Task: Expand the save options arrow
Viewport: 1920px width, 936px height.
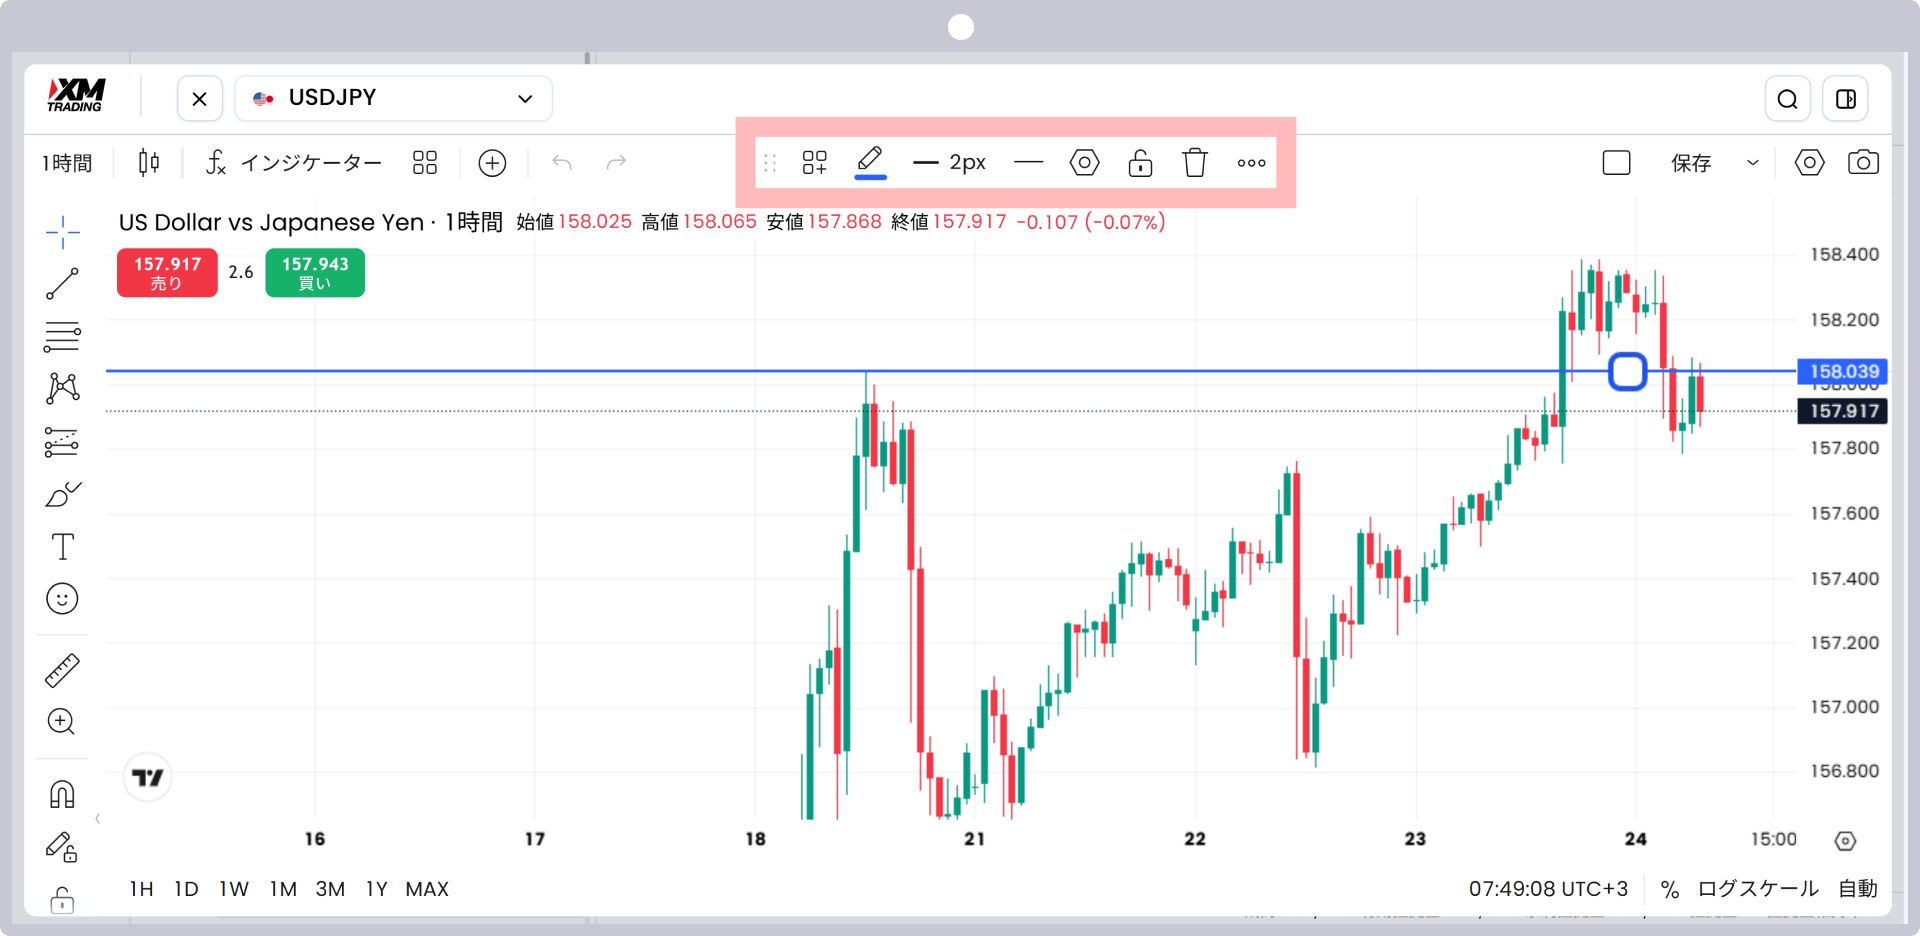Action: [1752, 162]
